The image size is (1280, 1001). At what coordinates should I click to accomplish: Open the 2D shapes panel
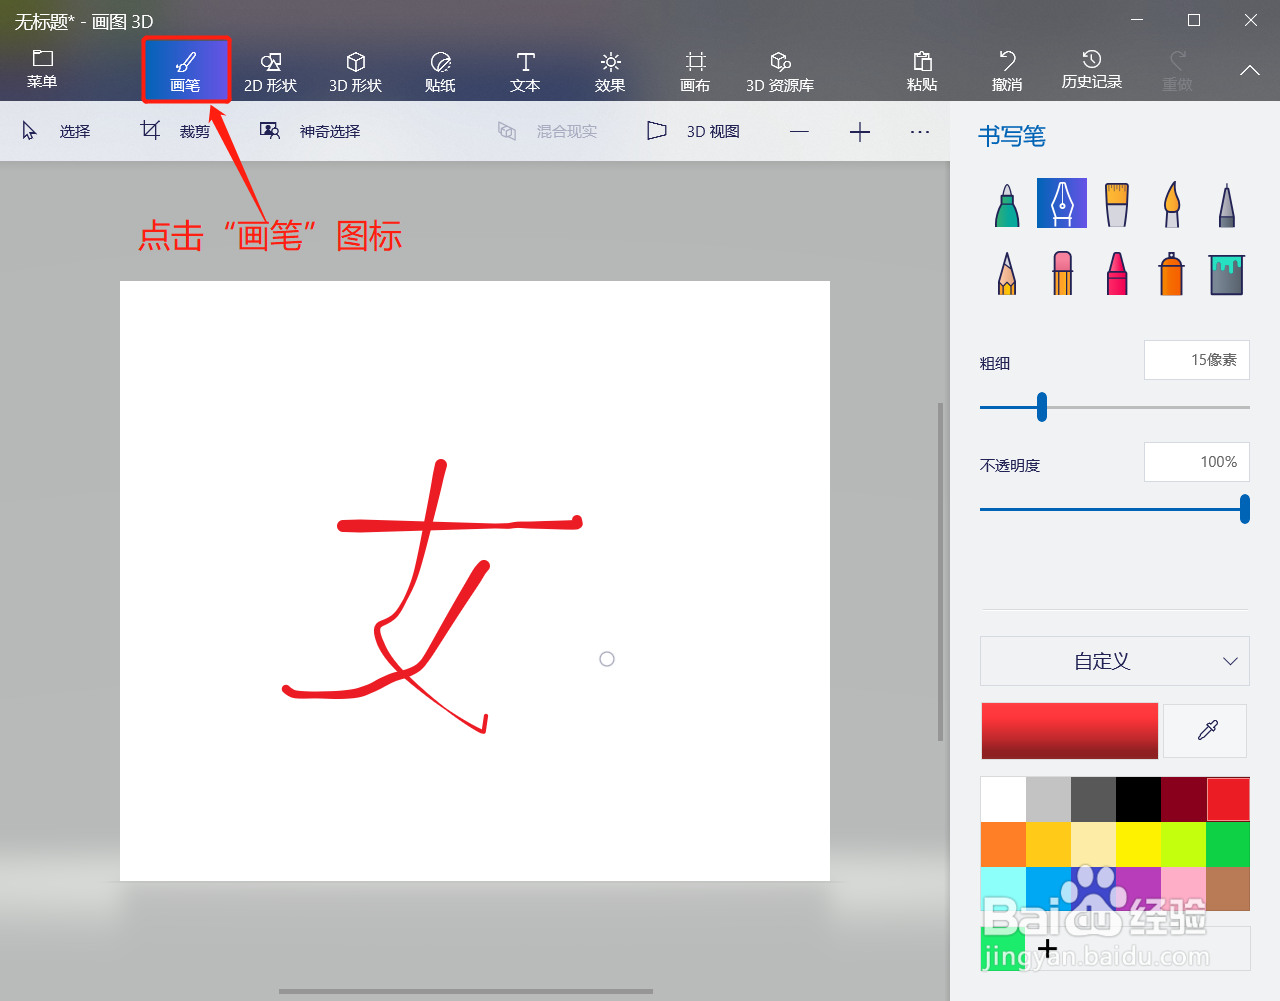(269, 70)
